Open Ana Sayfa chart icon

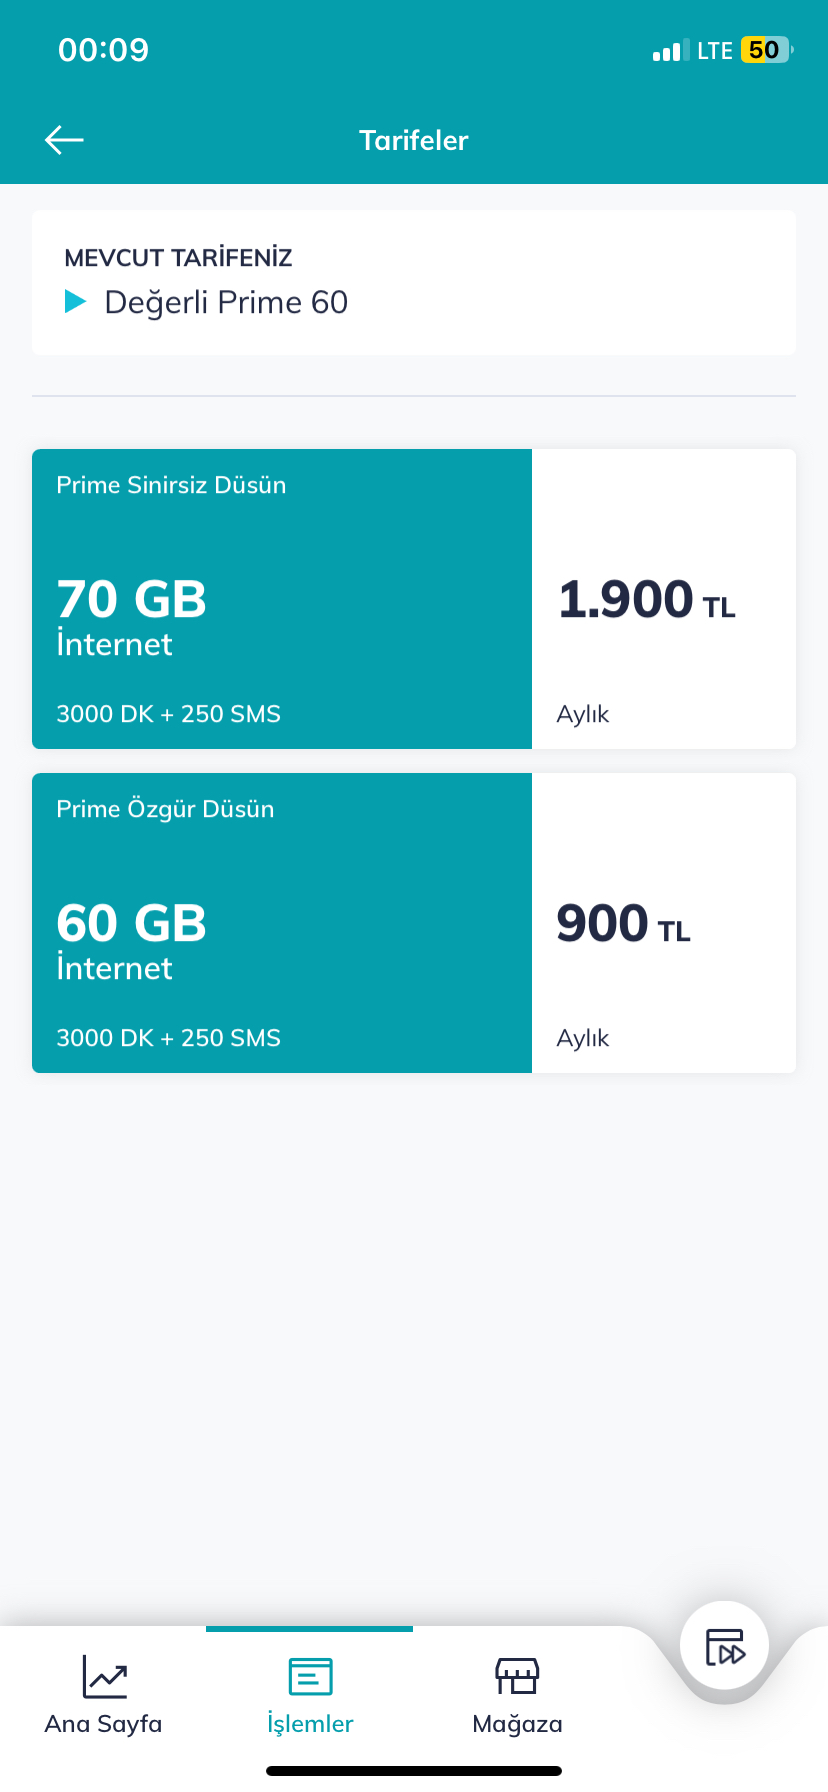[x=104, y=1676]
